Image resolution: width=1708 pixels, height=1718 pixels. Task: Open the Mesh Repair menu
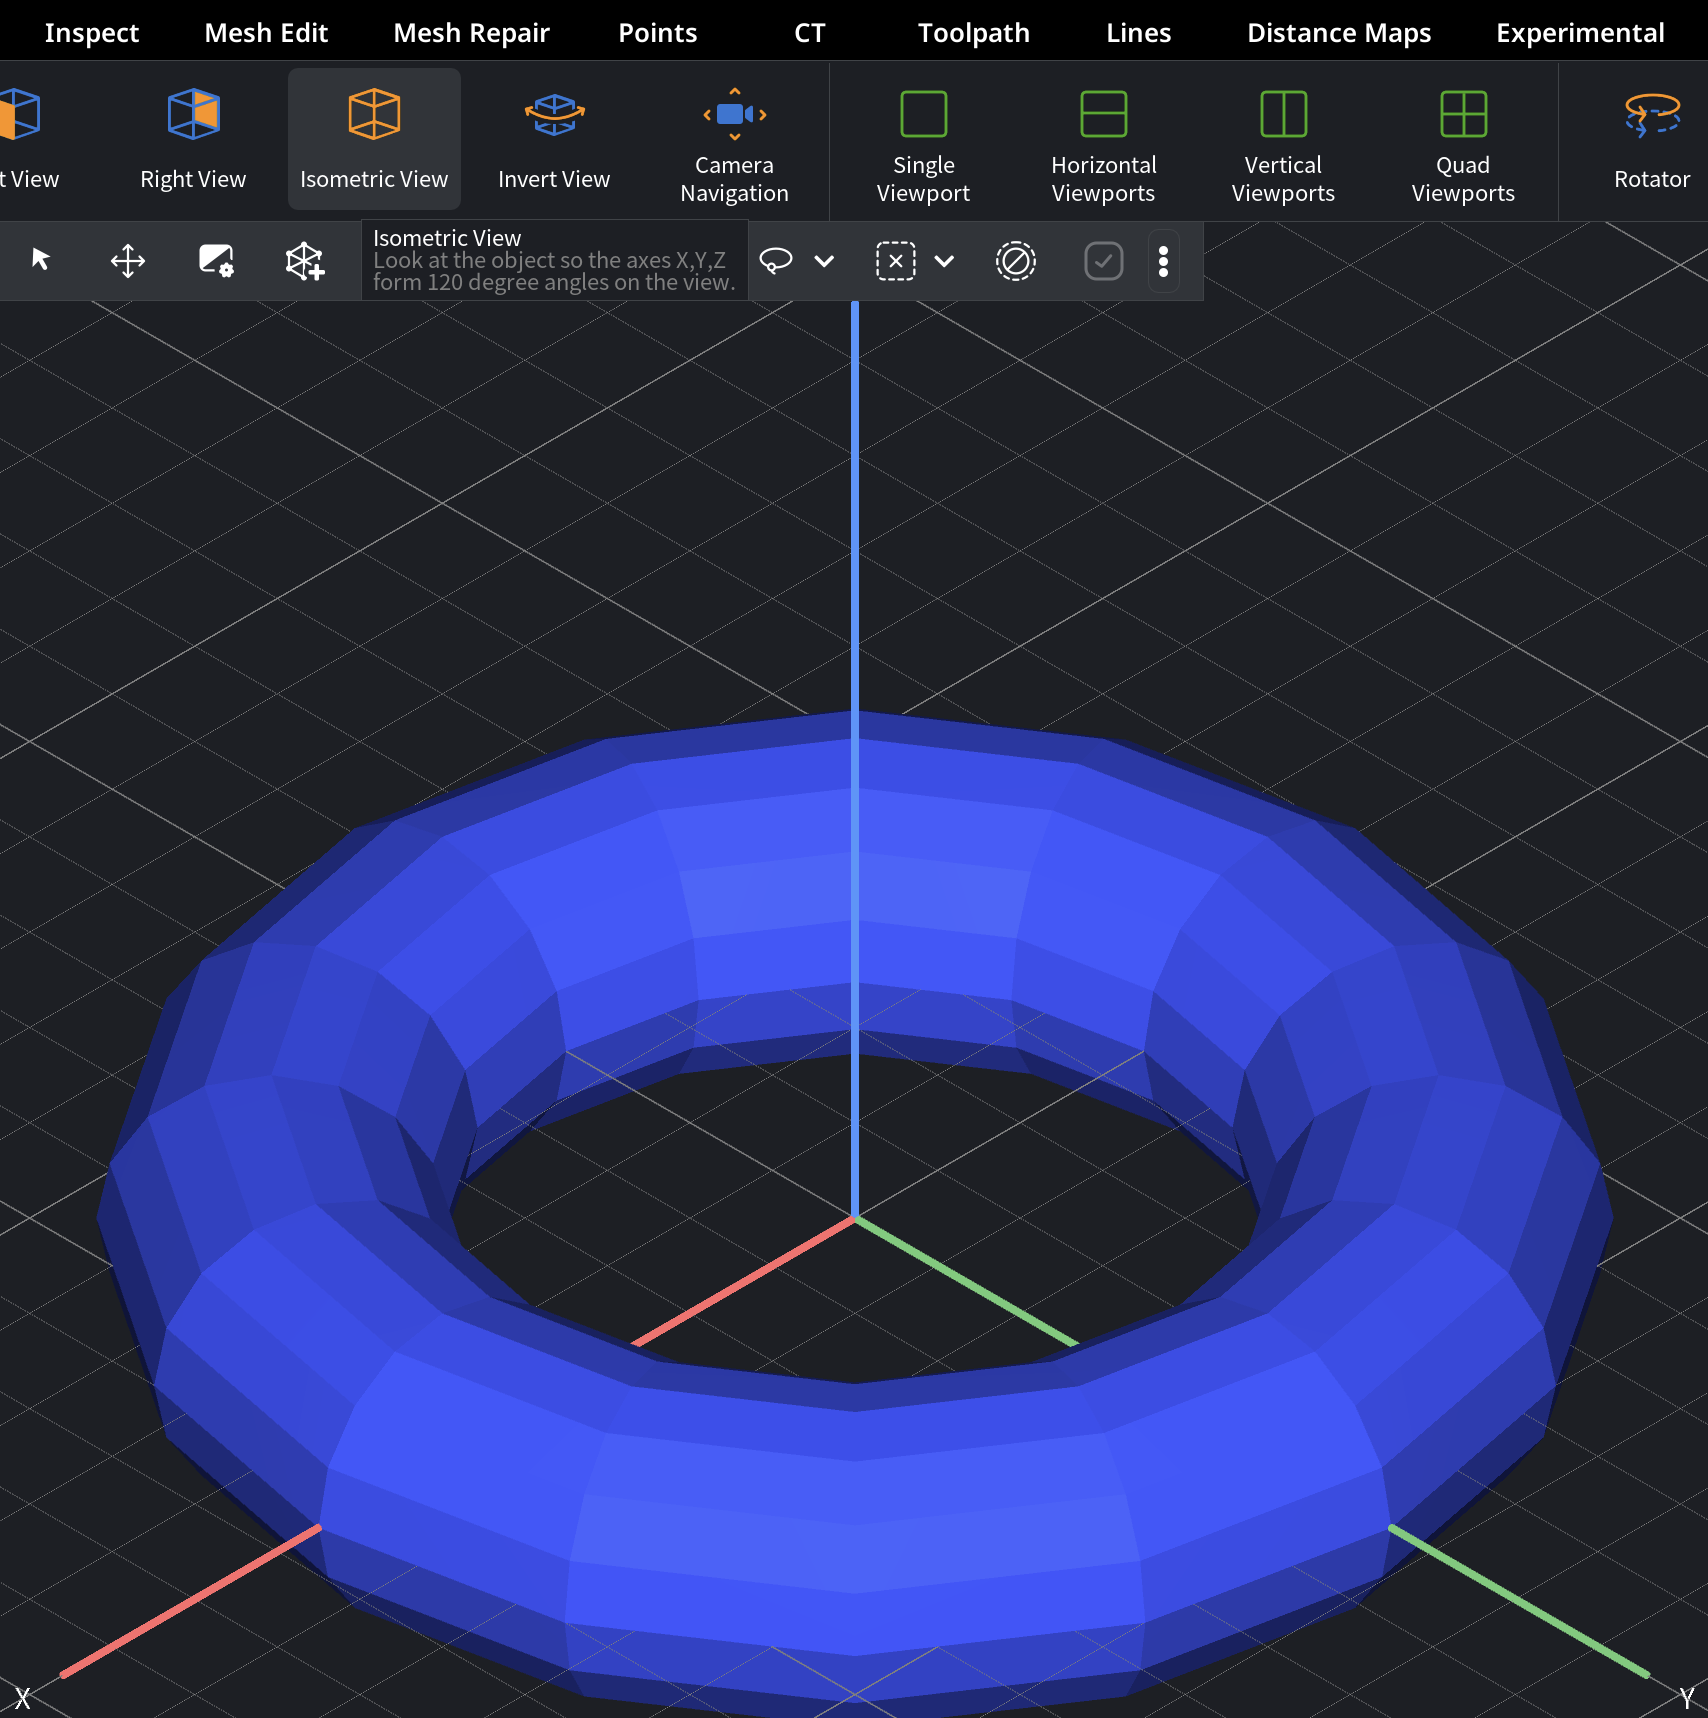click(471, 31)
